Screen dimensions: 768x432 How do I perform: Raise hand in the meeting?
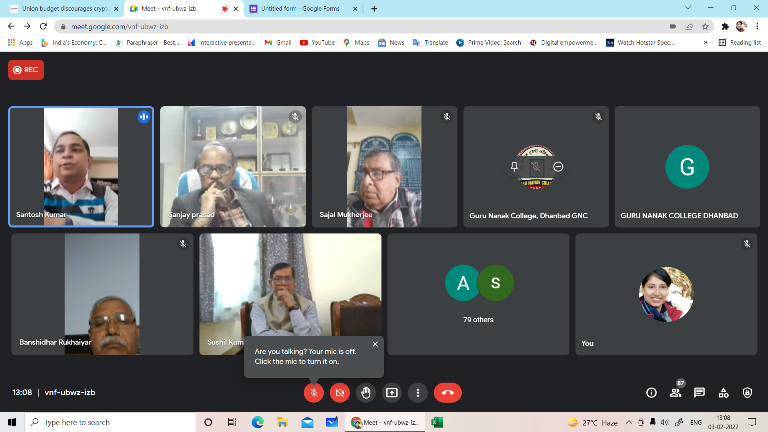[366, 393]
